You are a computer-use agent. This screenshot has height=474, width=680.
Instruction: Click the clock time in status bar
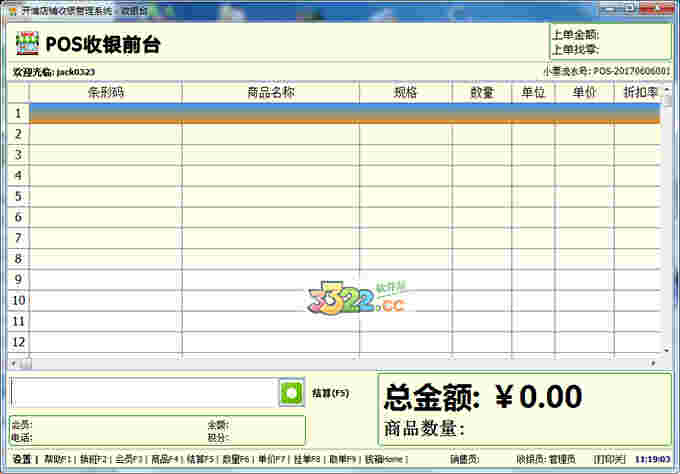click(x=653, y=459)
